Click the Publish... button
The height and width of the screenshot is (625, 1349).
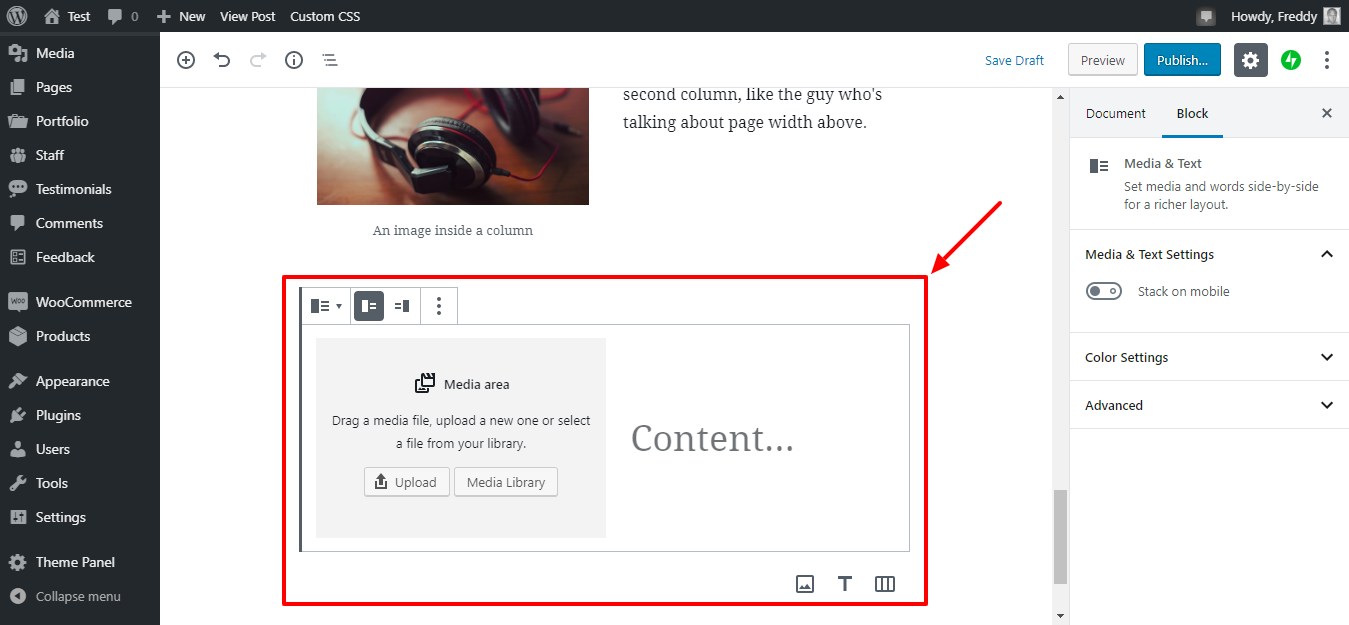1182,60
